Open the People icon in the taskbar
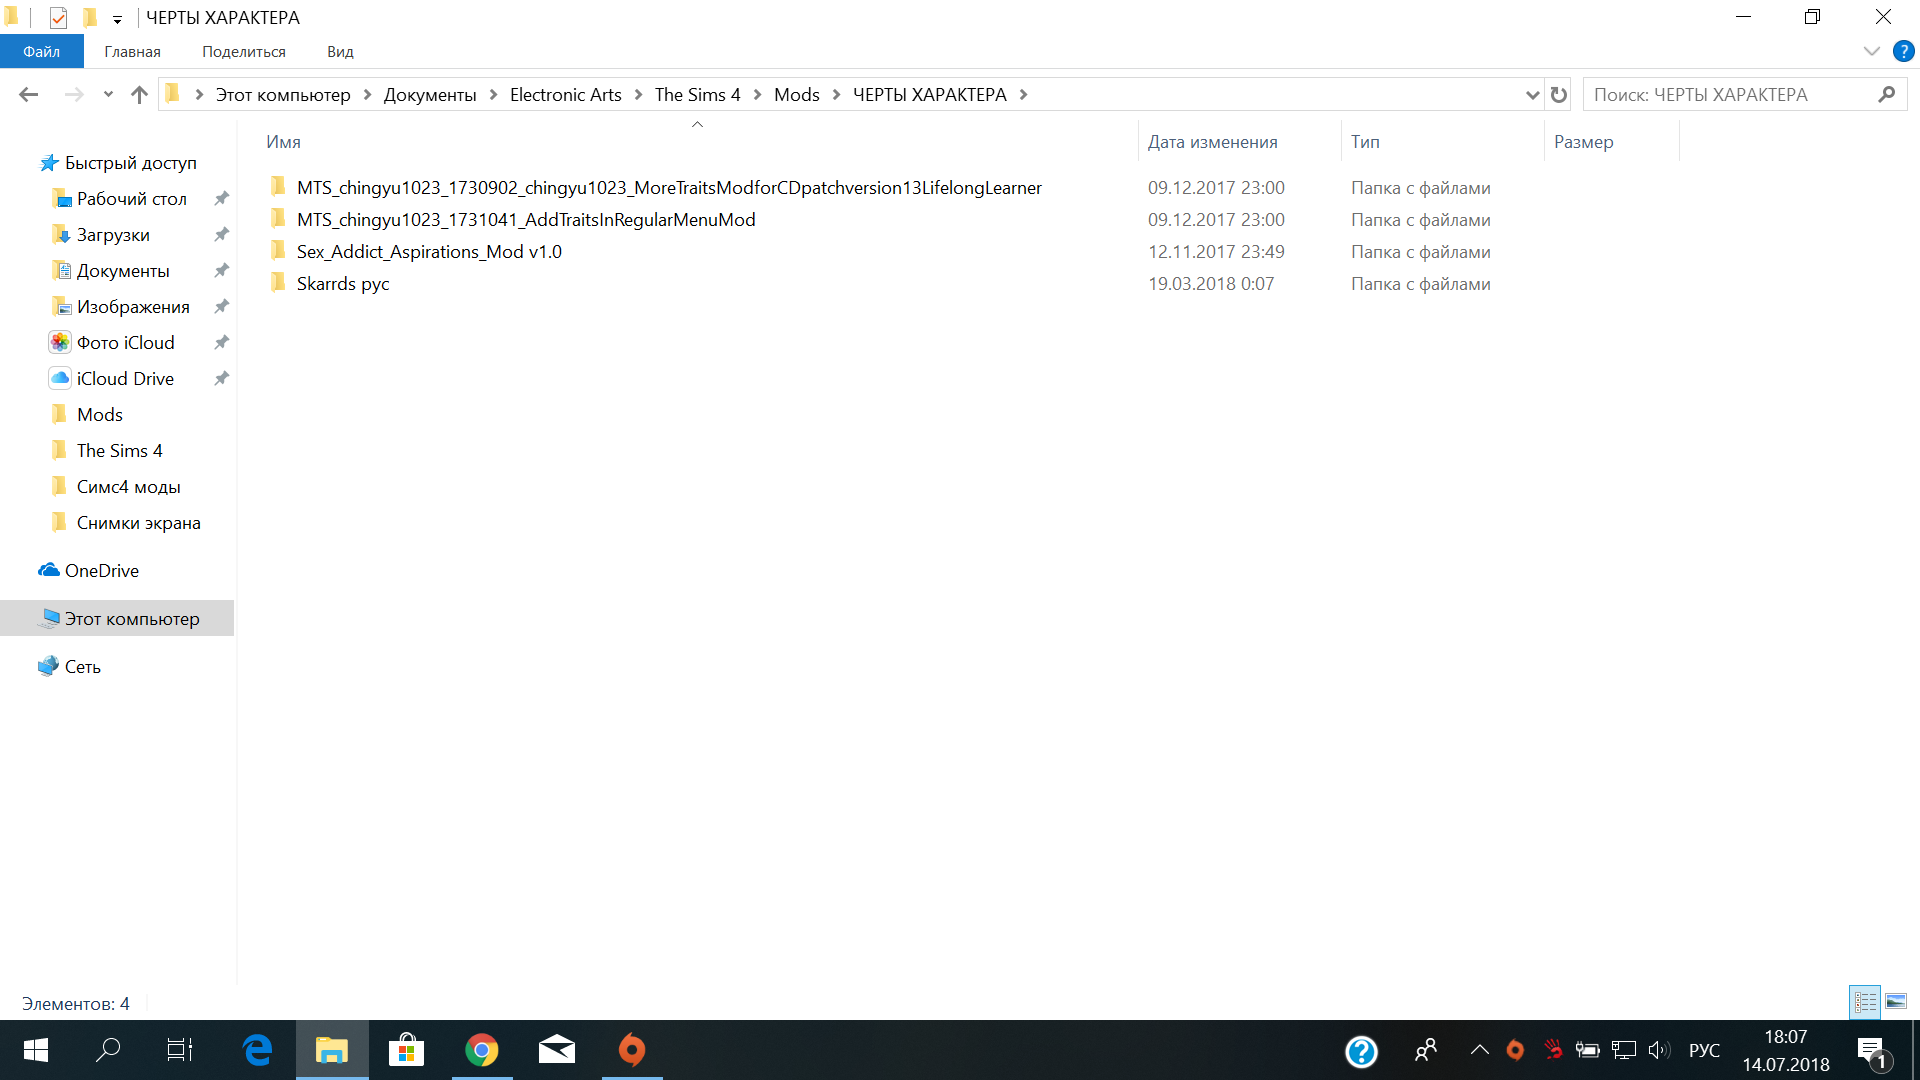The height and width of the screenshot is (1080, 1920). (x=1426, y=1050)
